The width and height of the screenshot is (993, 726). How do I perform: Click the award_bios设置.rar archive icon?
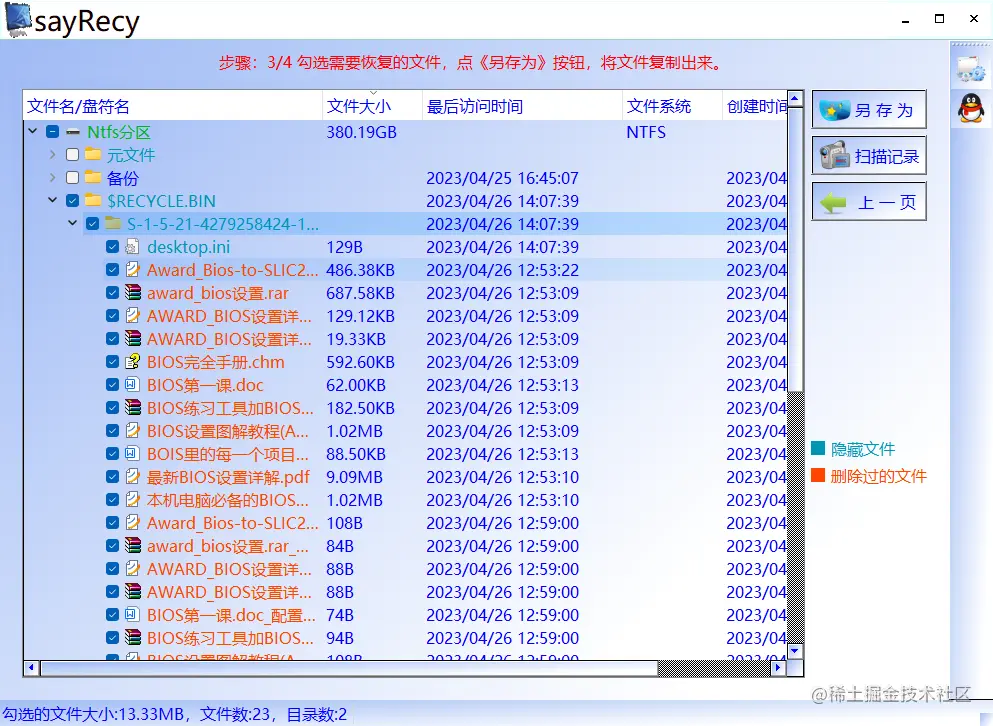[133, 293]
